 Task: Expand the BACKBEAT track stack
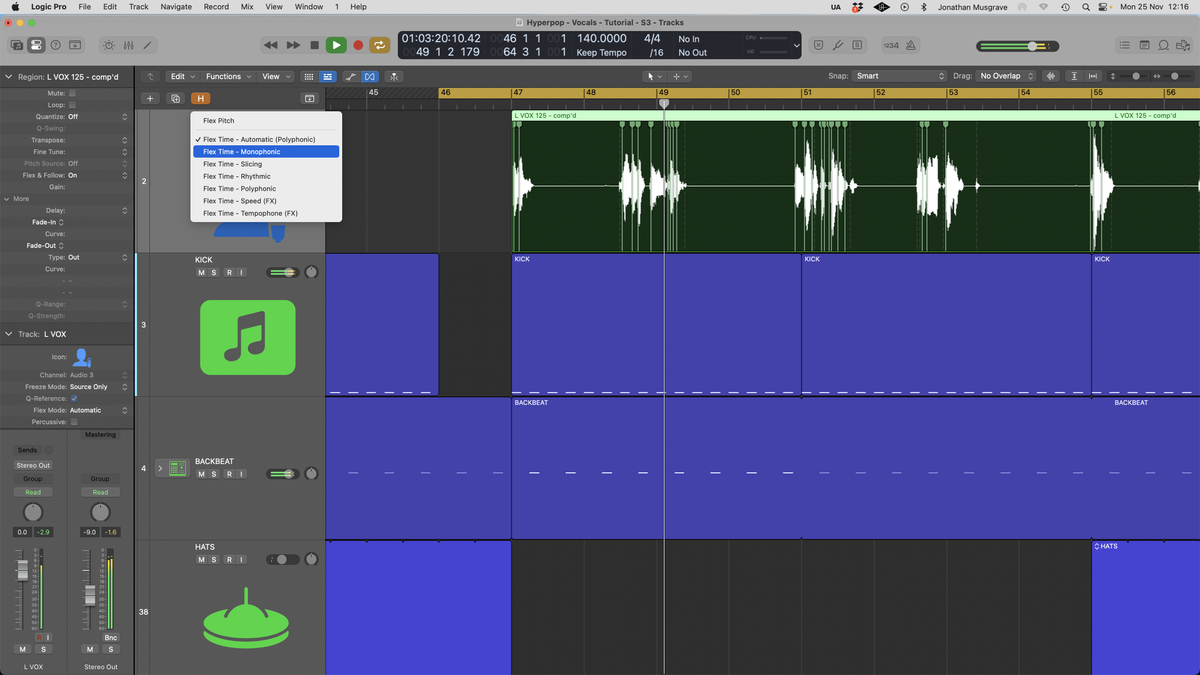(x=160, y=468)
